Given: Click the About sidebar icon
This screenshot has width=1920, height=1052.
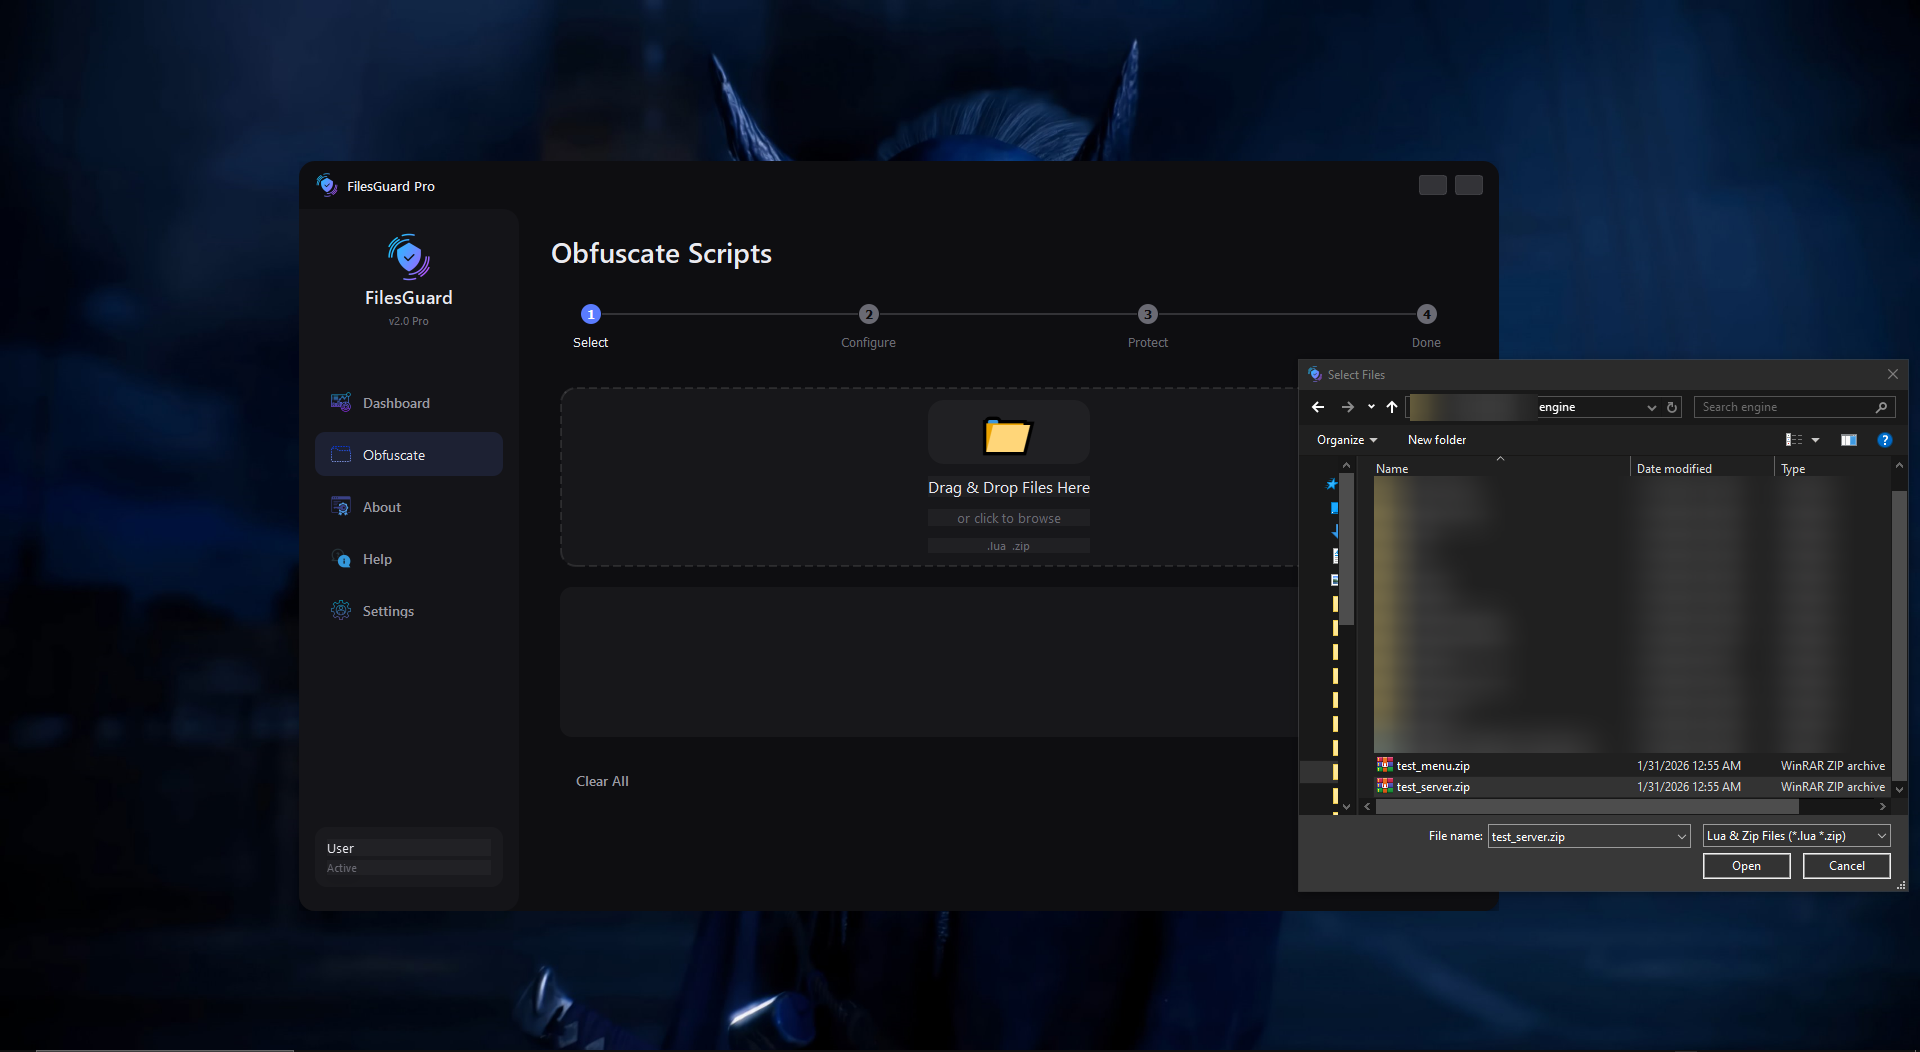Looking at the screenshot, I should pos(341,507).
